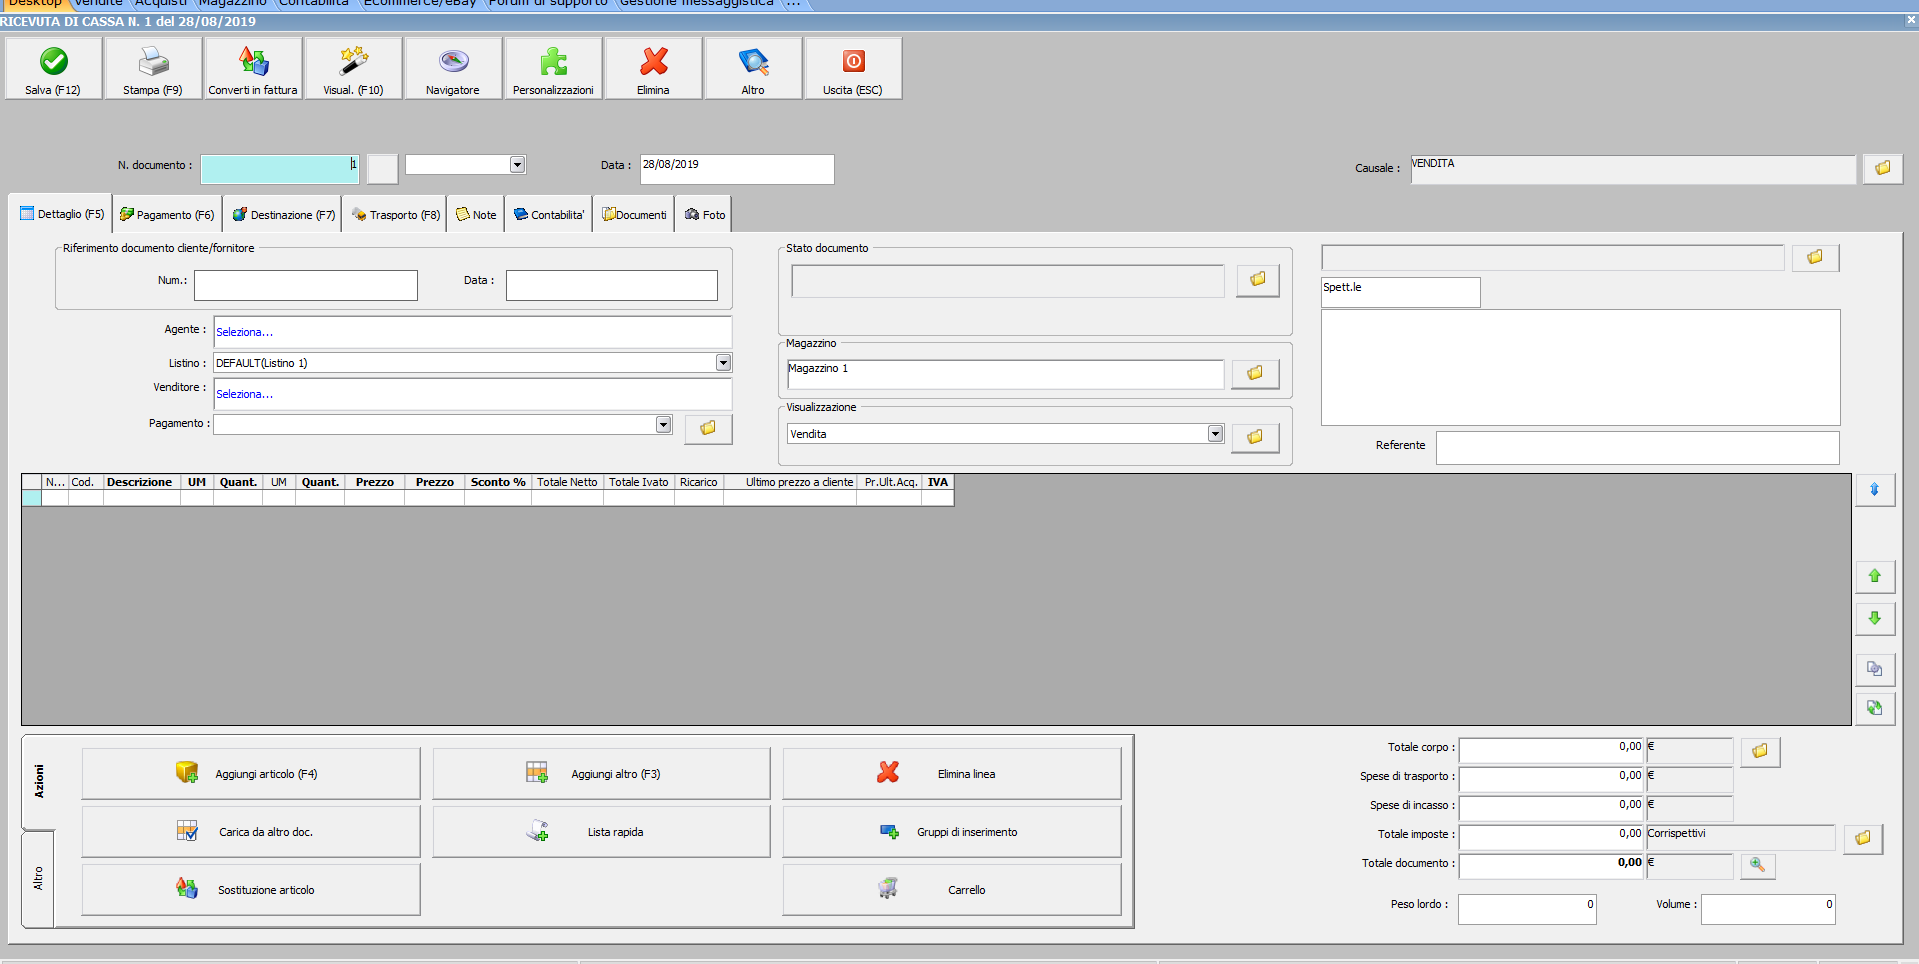
Task: Click the Venditore Seleziona... field
Action: pos(473,394)
